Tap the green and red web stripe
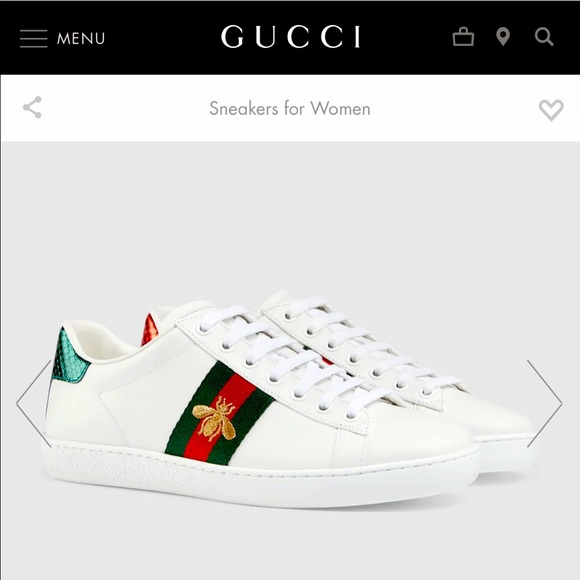The height and width of the screenshot is (580, 580). 220,414
